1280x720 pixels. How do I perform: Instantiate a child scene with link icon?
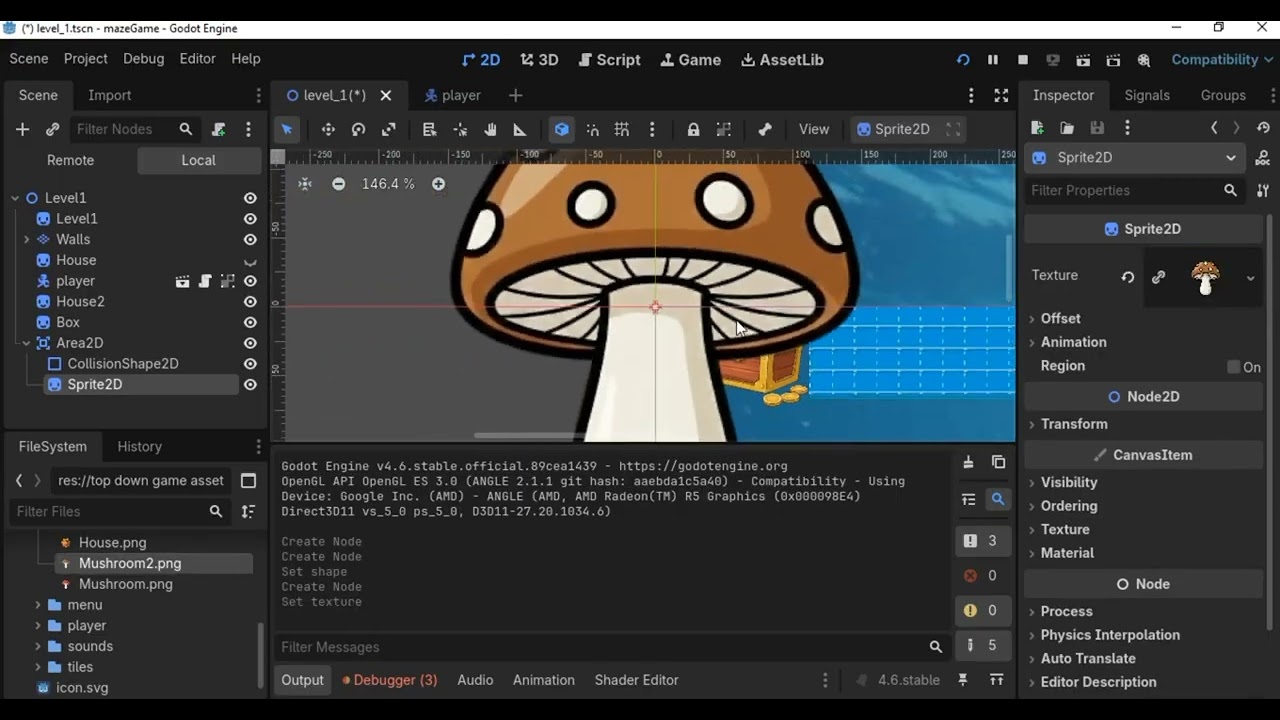pyautogui.click(x=53, y=129)
